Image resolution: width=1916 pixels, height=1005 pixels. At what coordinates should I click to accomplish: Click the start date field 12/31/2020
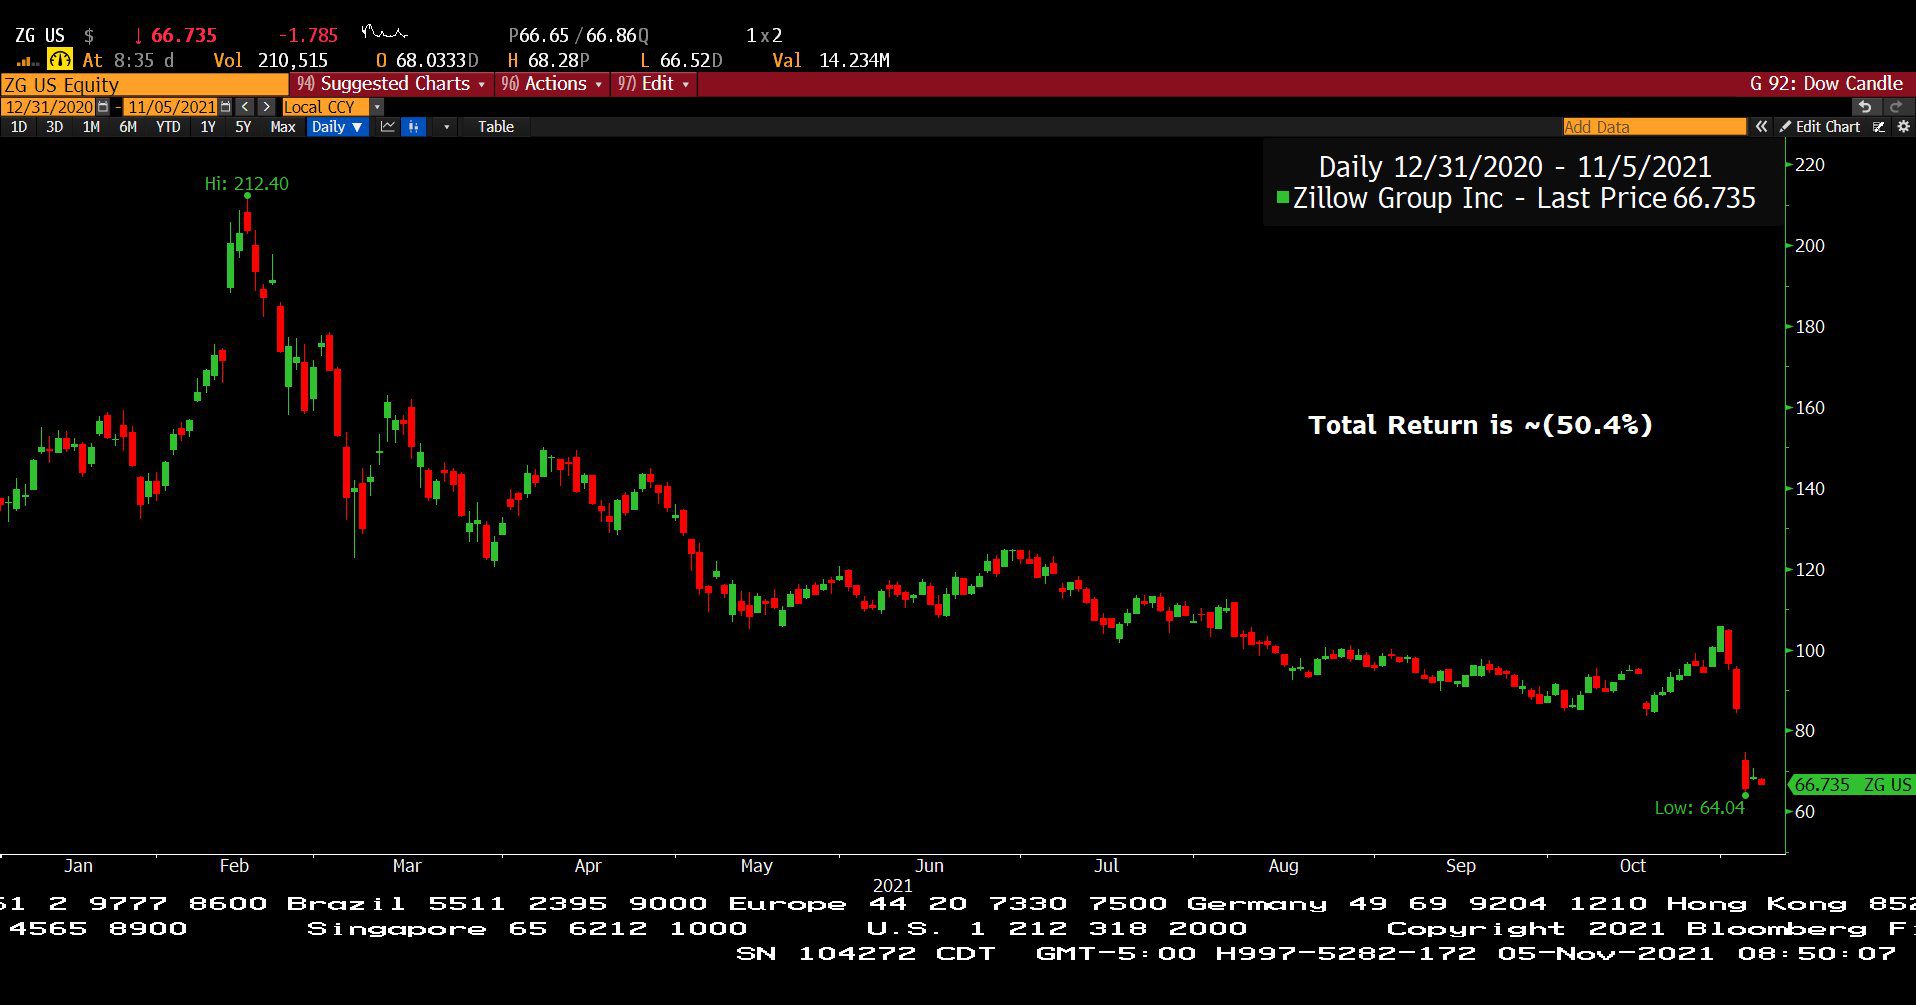(49, 107)
